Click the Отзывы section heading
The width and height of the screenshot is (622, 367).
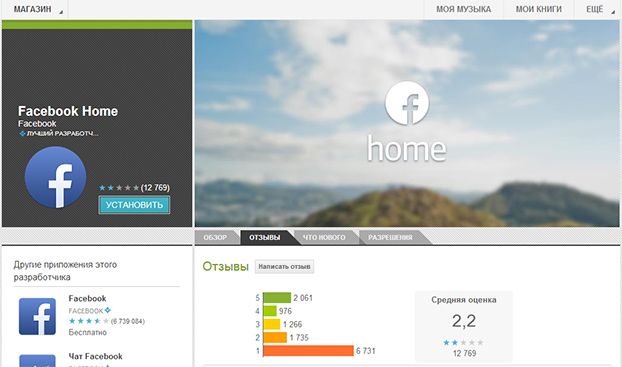pos(225,266)
